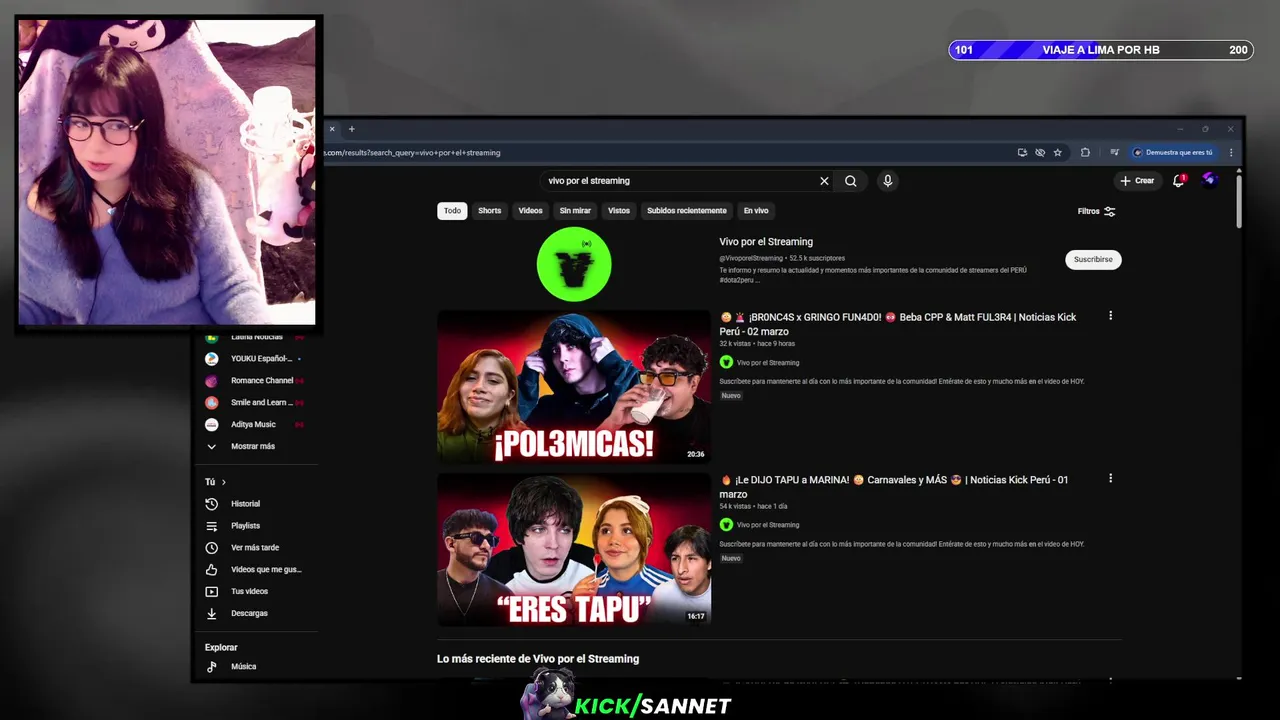The height and width of the screenshot is (720, 1280).
Task: Click the crossed-out eye icon in address bar
Action: (x=1040, y=153)
